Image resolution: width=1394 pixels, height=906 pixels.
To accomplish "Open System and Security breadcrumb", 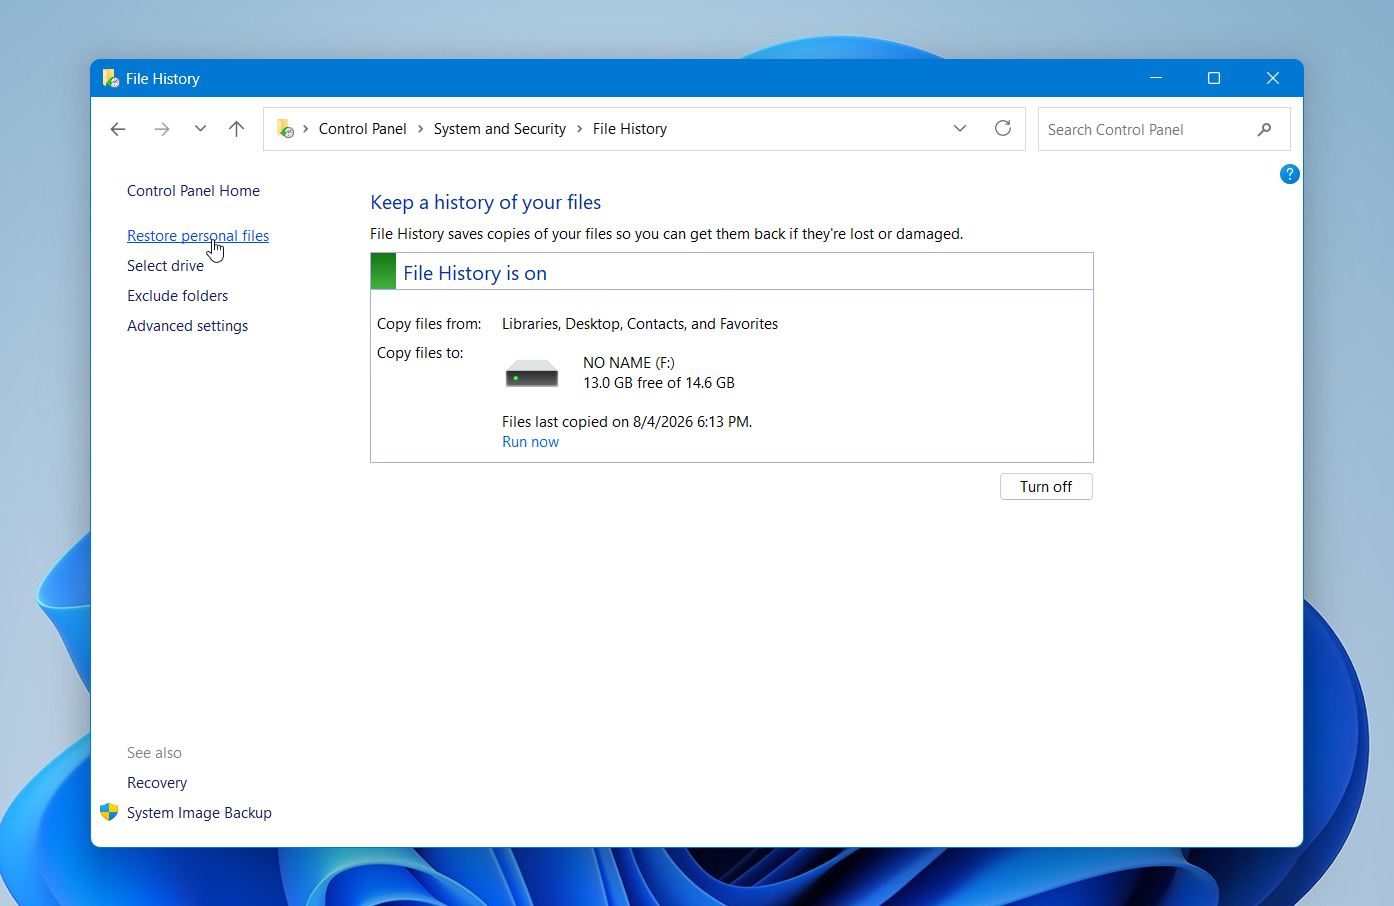I will tap(499, 129).
